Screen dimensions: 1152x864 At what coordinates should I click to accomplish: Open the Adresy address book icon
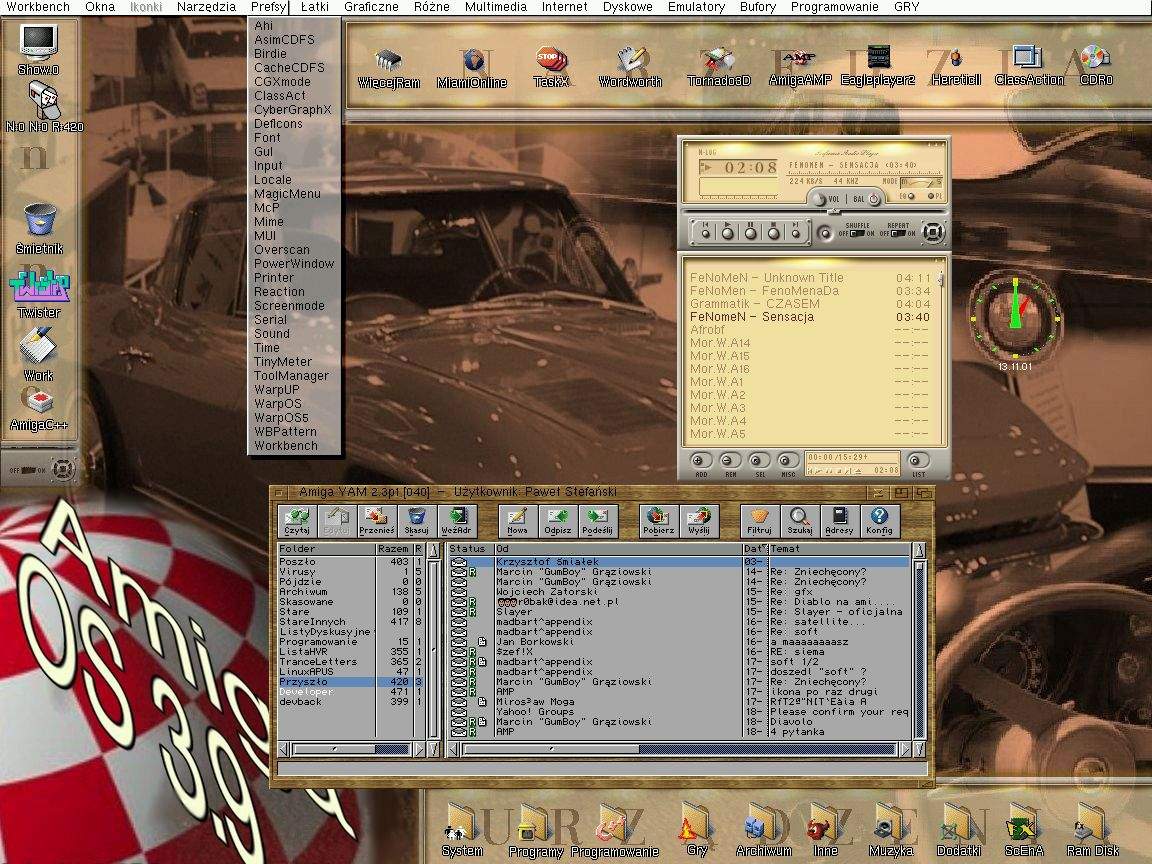pyautogui.click(x=839, y=521)
